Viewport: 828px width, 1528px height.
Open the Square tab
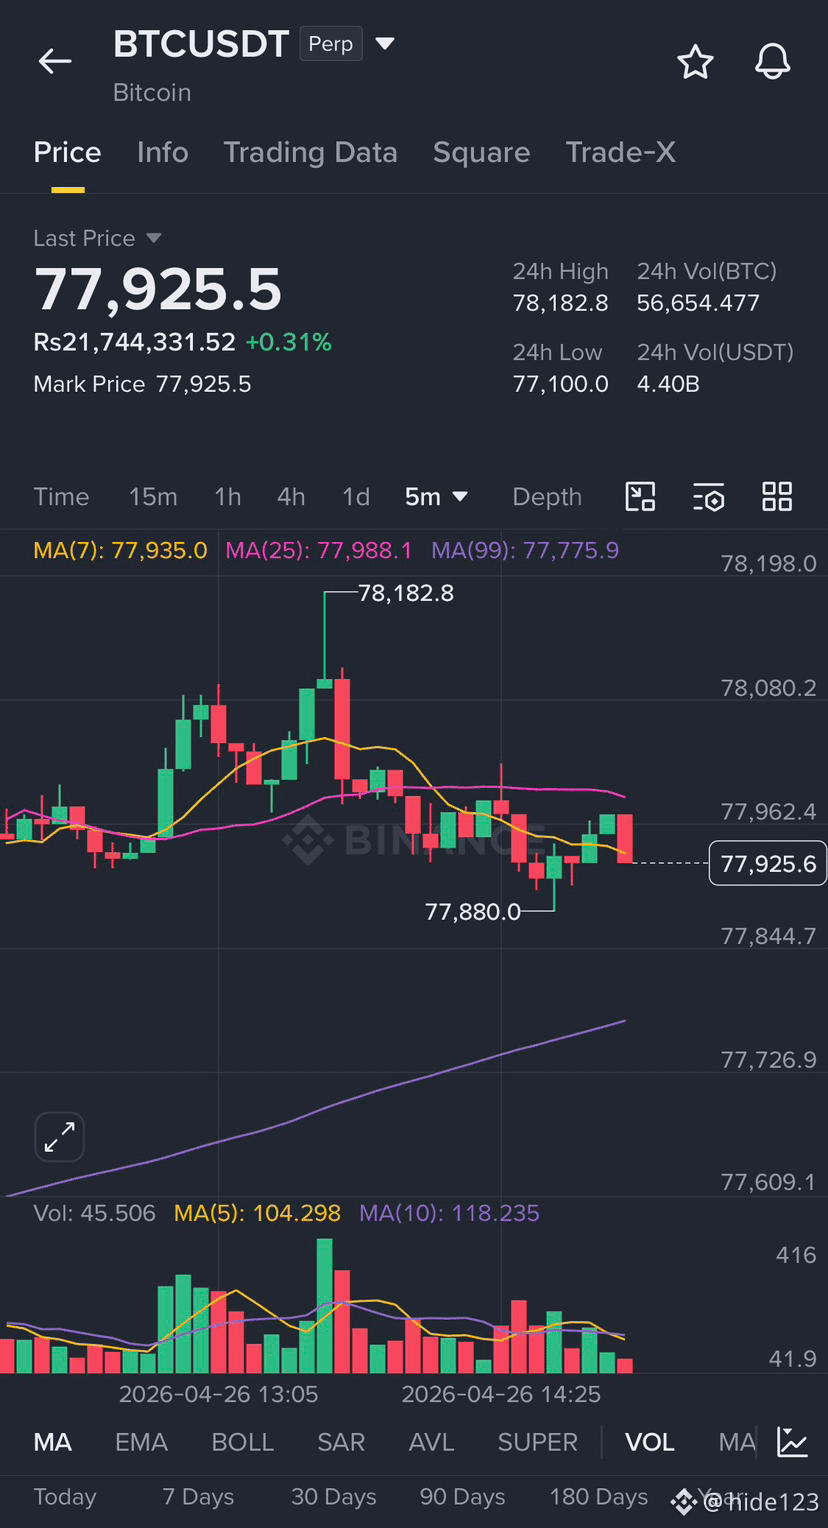coord(481,152)
